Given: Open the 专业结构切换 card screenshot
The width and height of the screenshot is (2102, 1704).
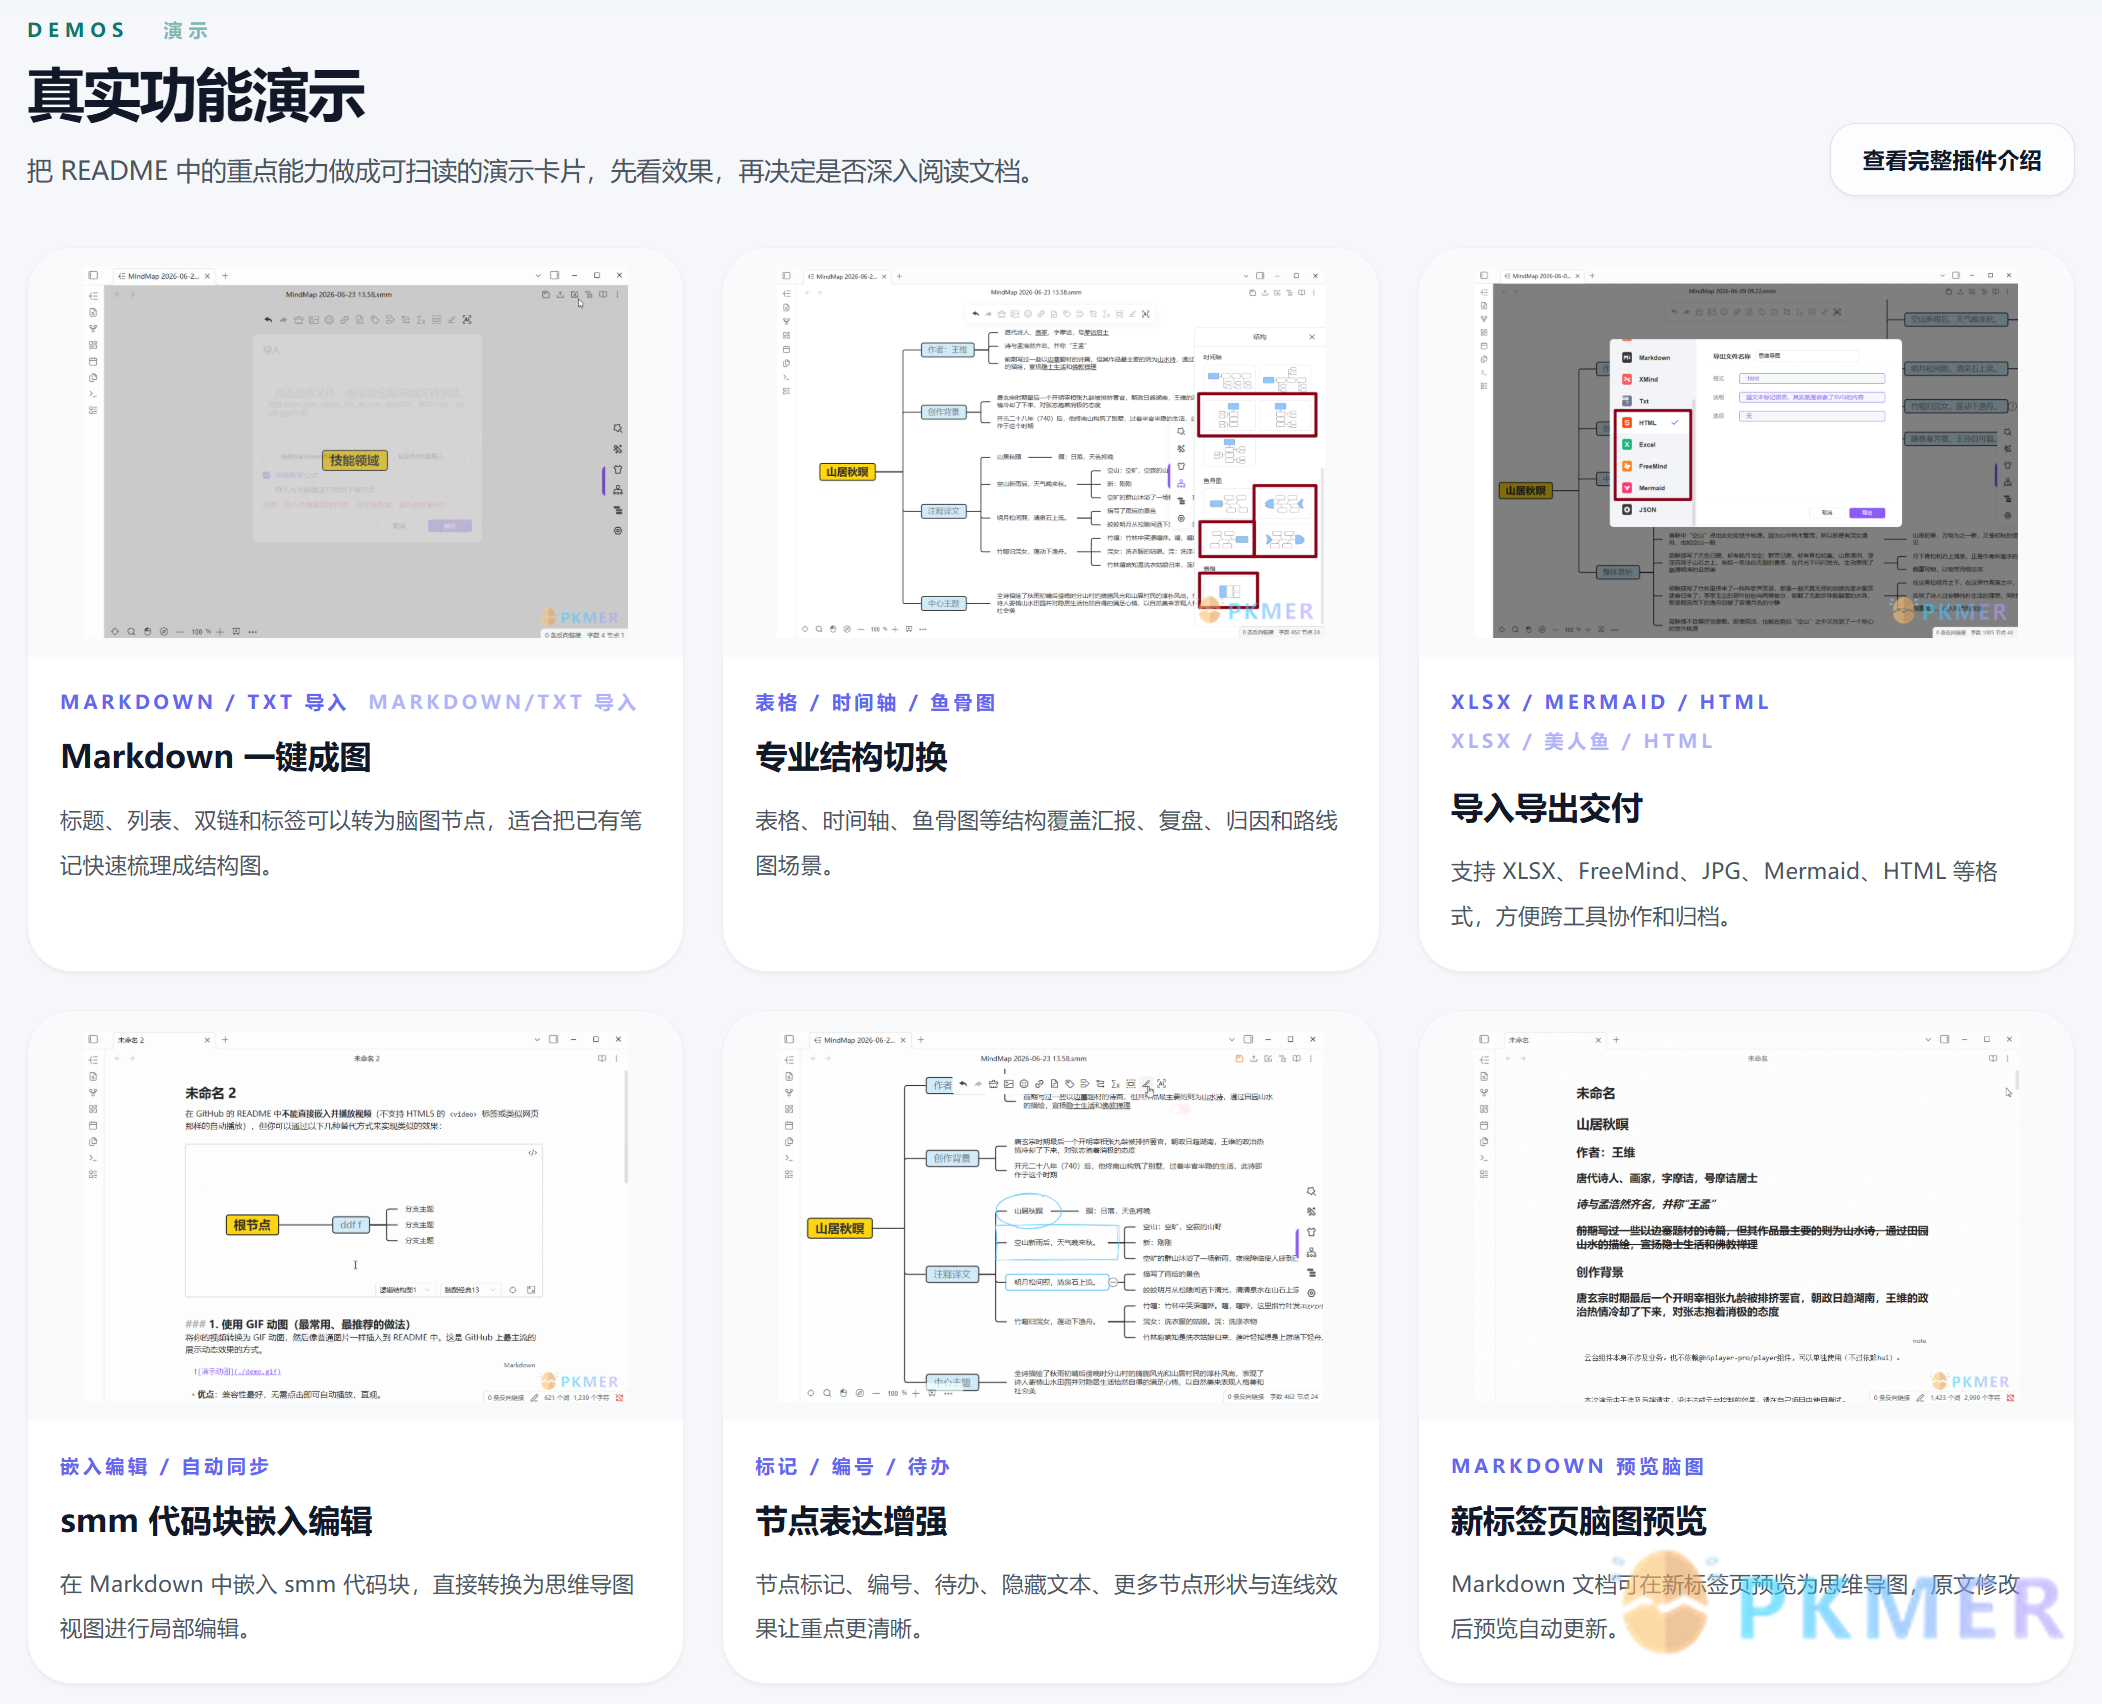Looking at the screenshot, I should click(x=1051, y=452).
